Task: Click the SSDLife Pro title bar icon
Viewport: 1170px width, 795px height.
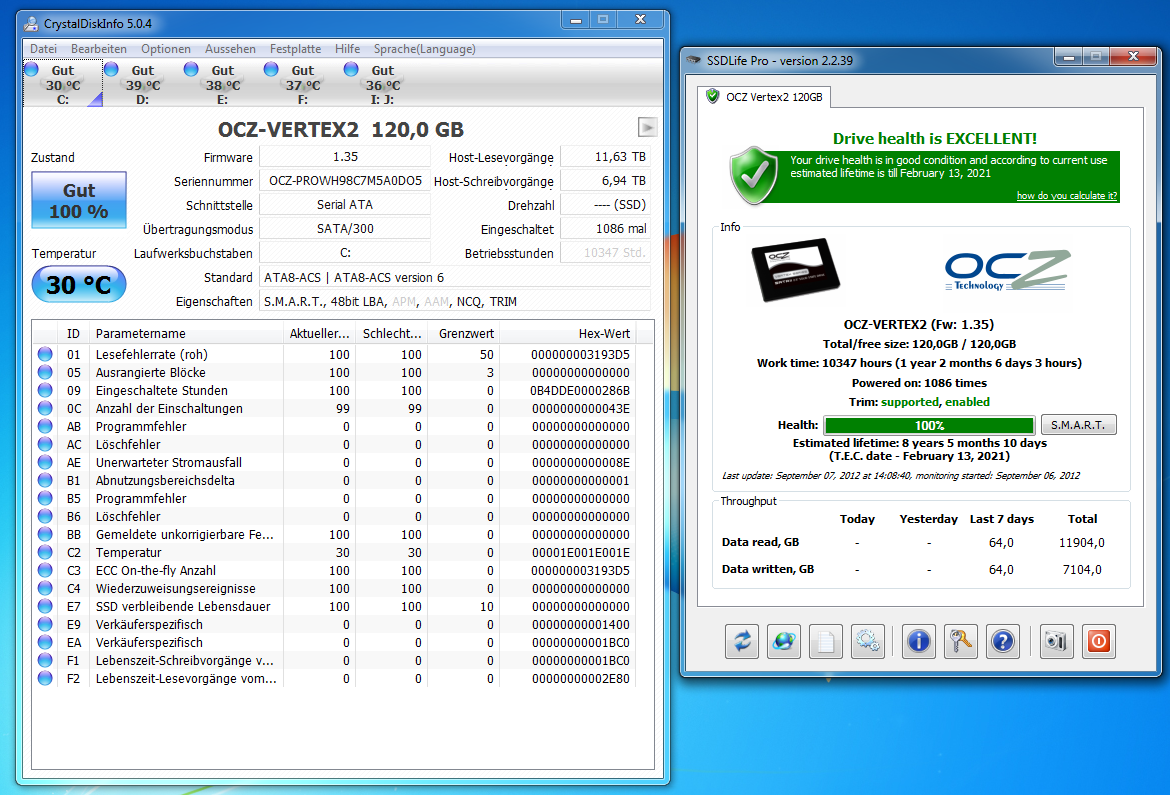Action: 694,60
